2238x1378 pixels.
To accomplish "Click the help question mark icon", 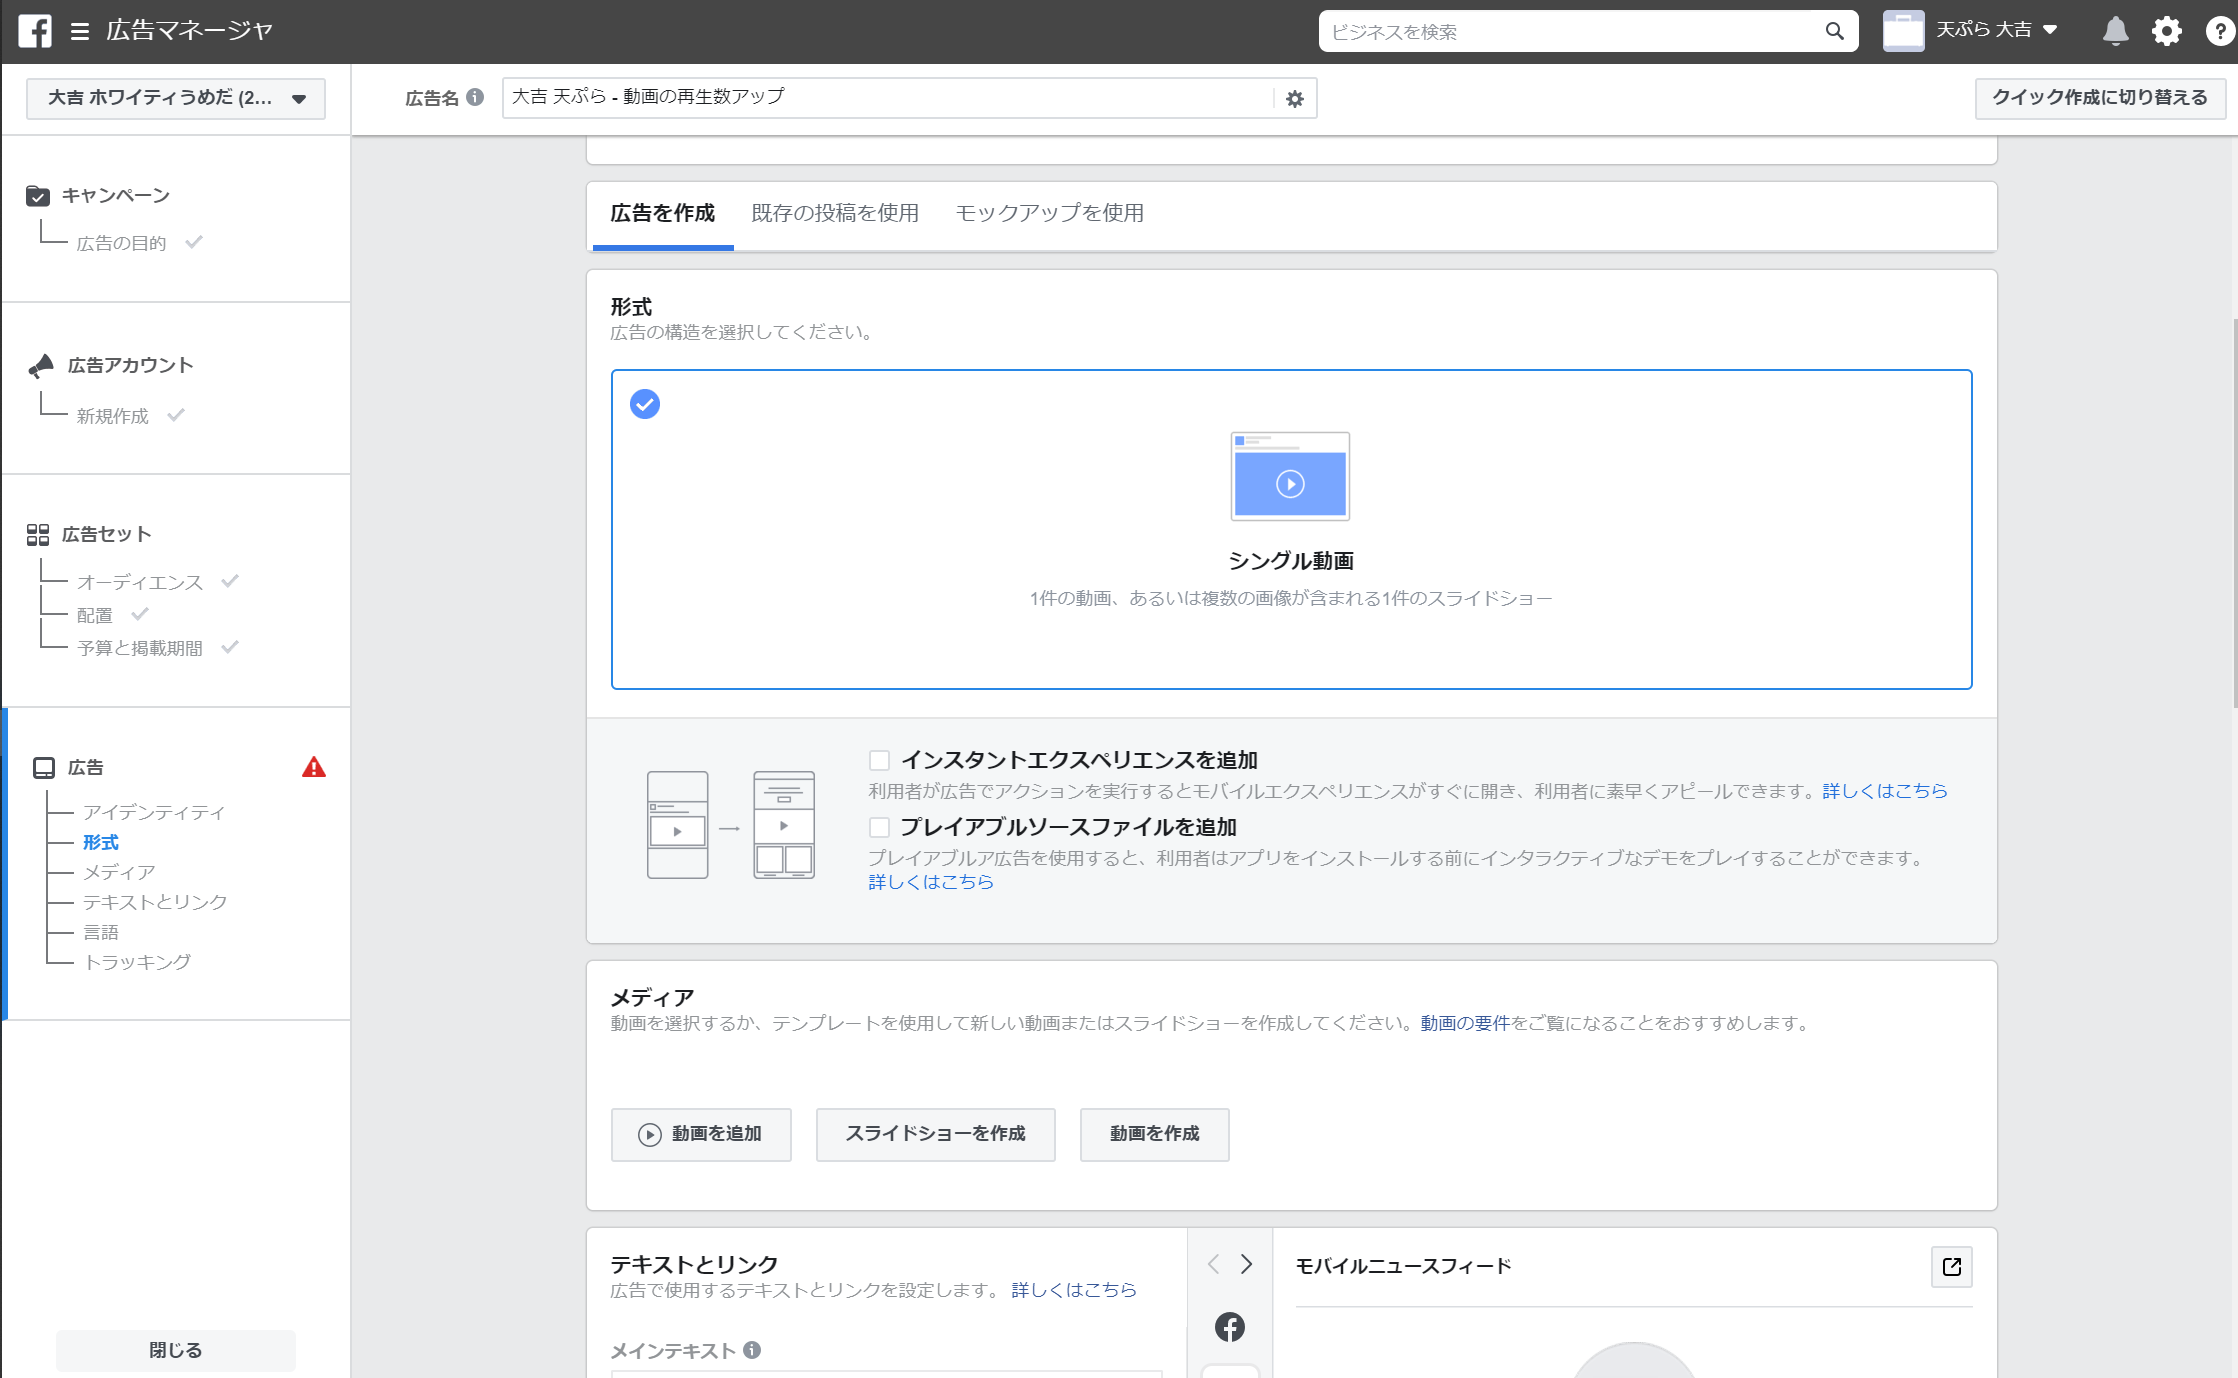I will [2219, 31].
